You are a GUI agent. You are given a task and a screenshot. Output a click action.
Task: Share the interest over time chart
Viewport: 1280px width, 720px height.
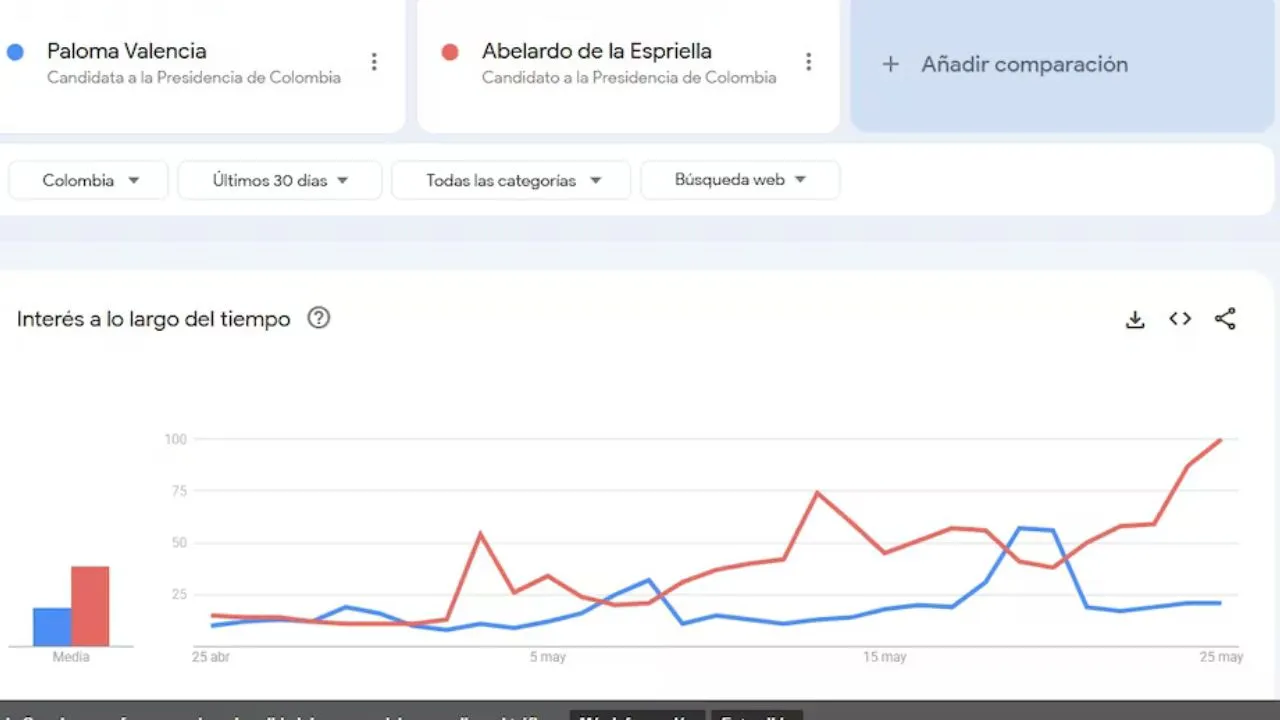(x=1225, y=319)
